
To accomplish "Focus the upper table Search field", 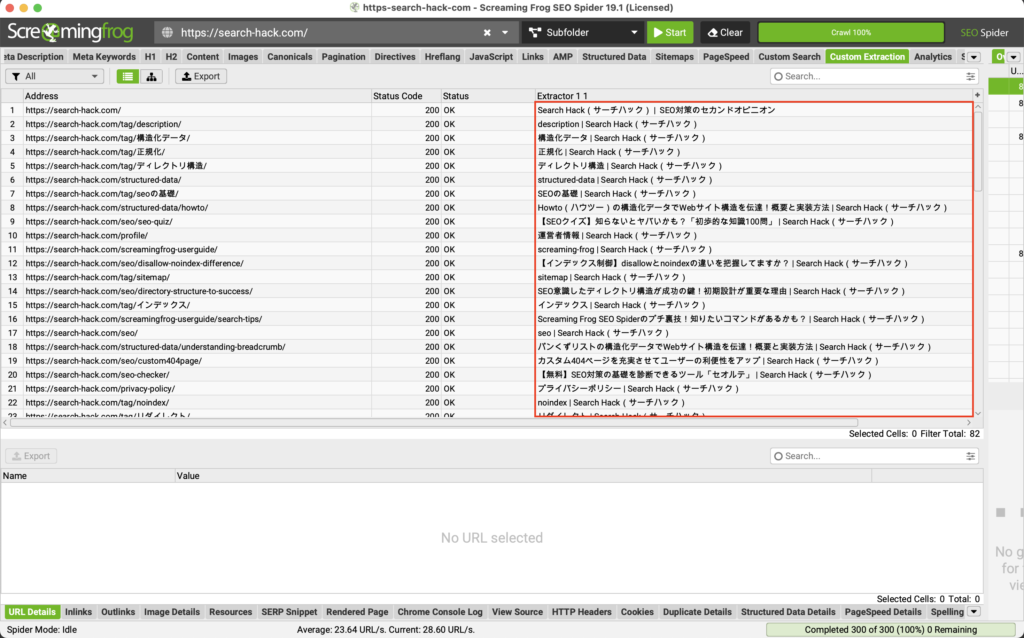I will 872,76.
